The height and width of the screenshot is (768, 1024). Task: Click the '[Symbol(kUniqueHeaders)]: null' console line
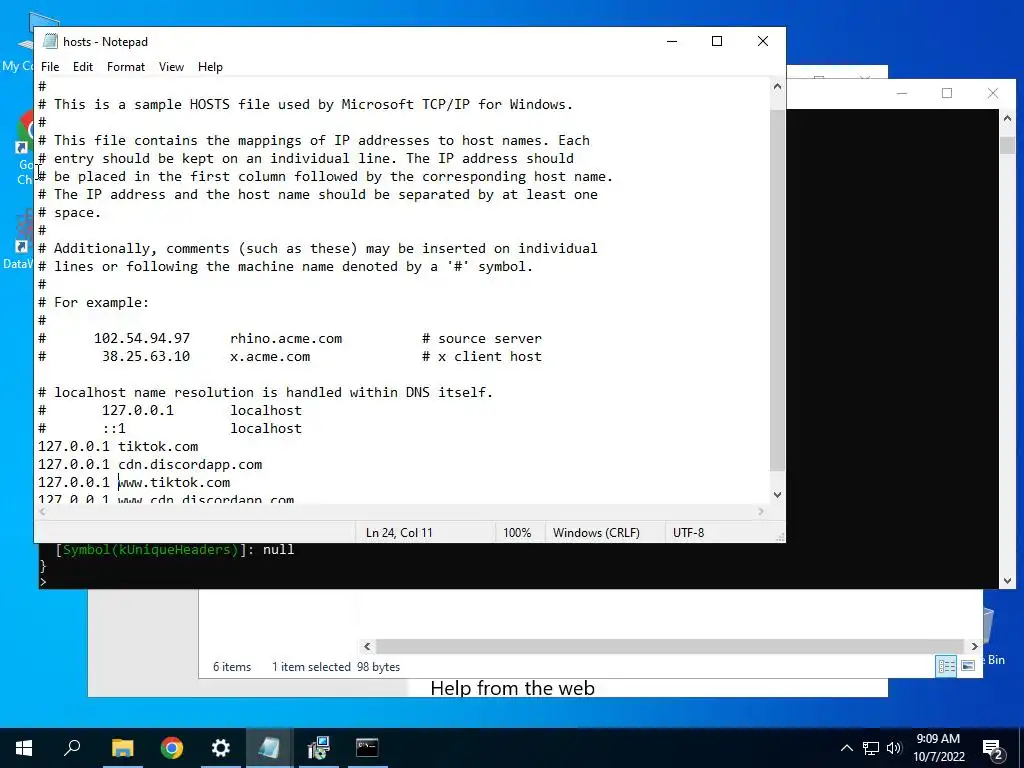click(175, 550)
